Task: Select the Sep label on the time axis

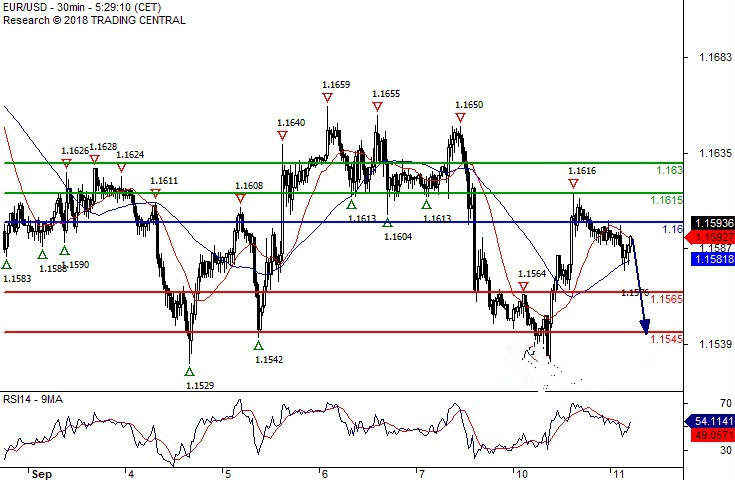Action: tap(39, 473)
